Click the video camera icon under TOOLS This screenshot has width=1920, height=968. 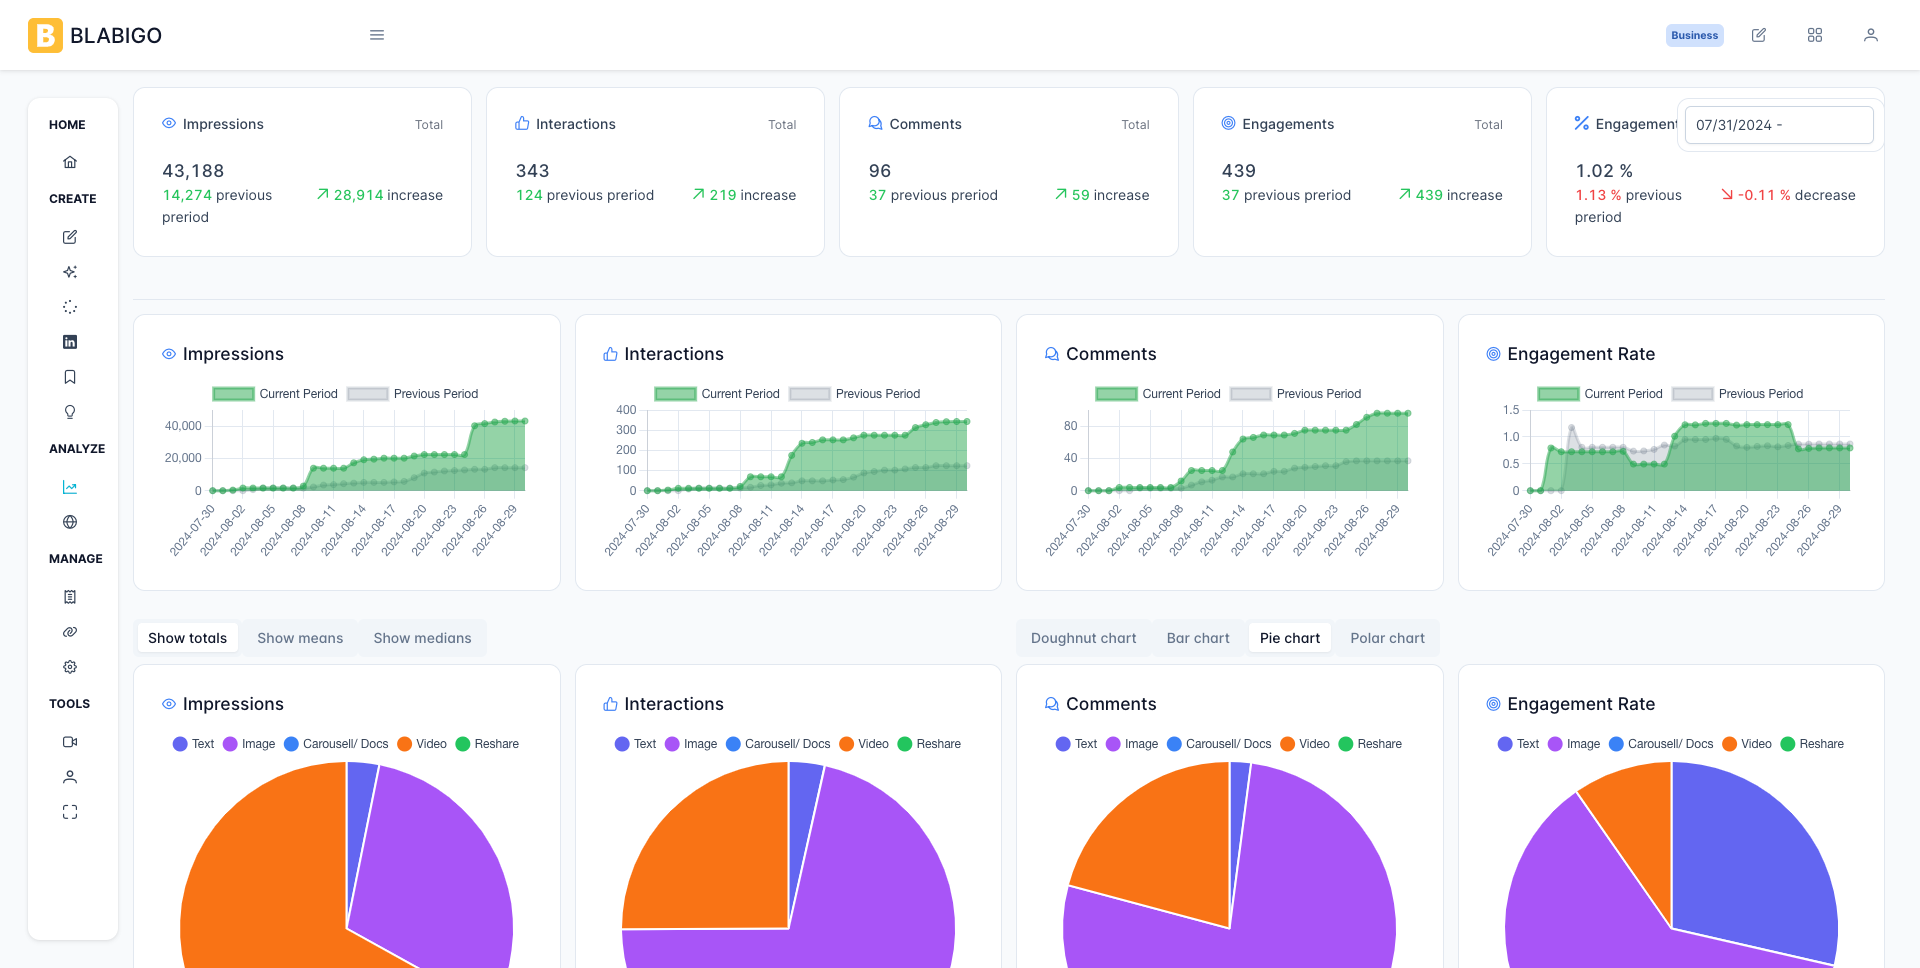(x=70, y=741)
